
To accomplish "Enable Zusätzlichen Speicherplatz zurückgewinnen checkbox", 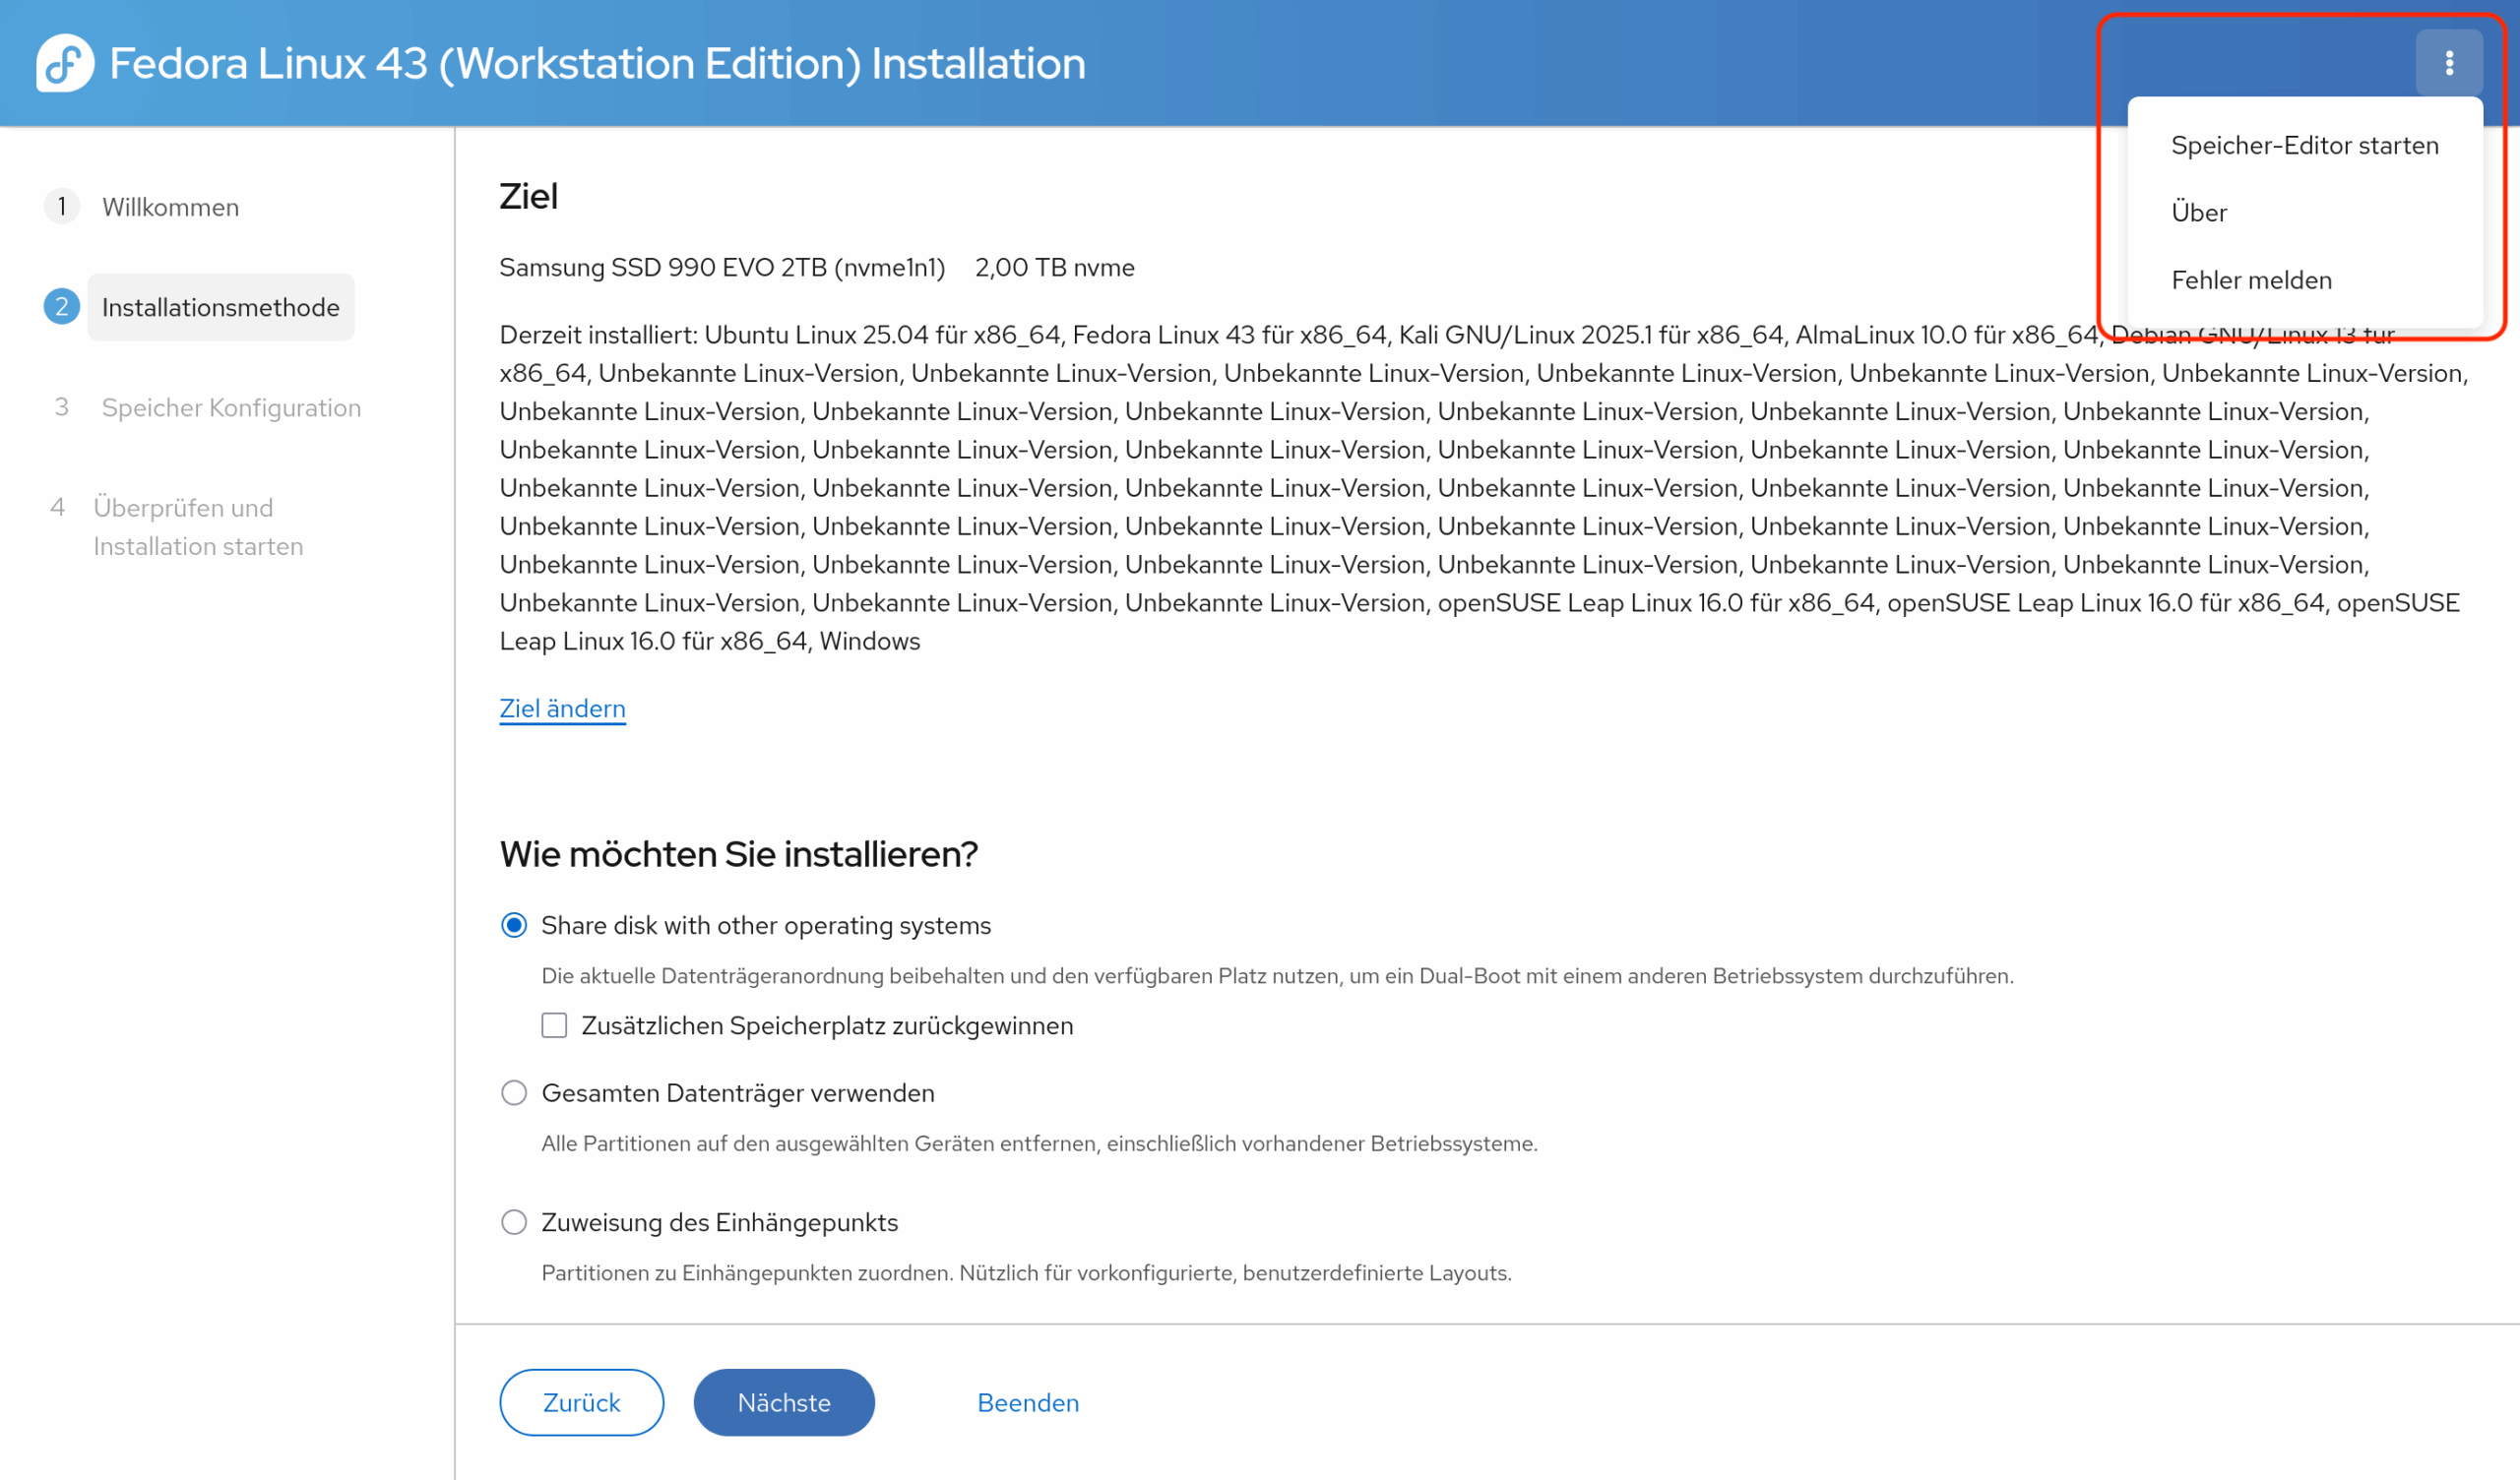I will [x=554, y=1026].
